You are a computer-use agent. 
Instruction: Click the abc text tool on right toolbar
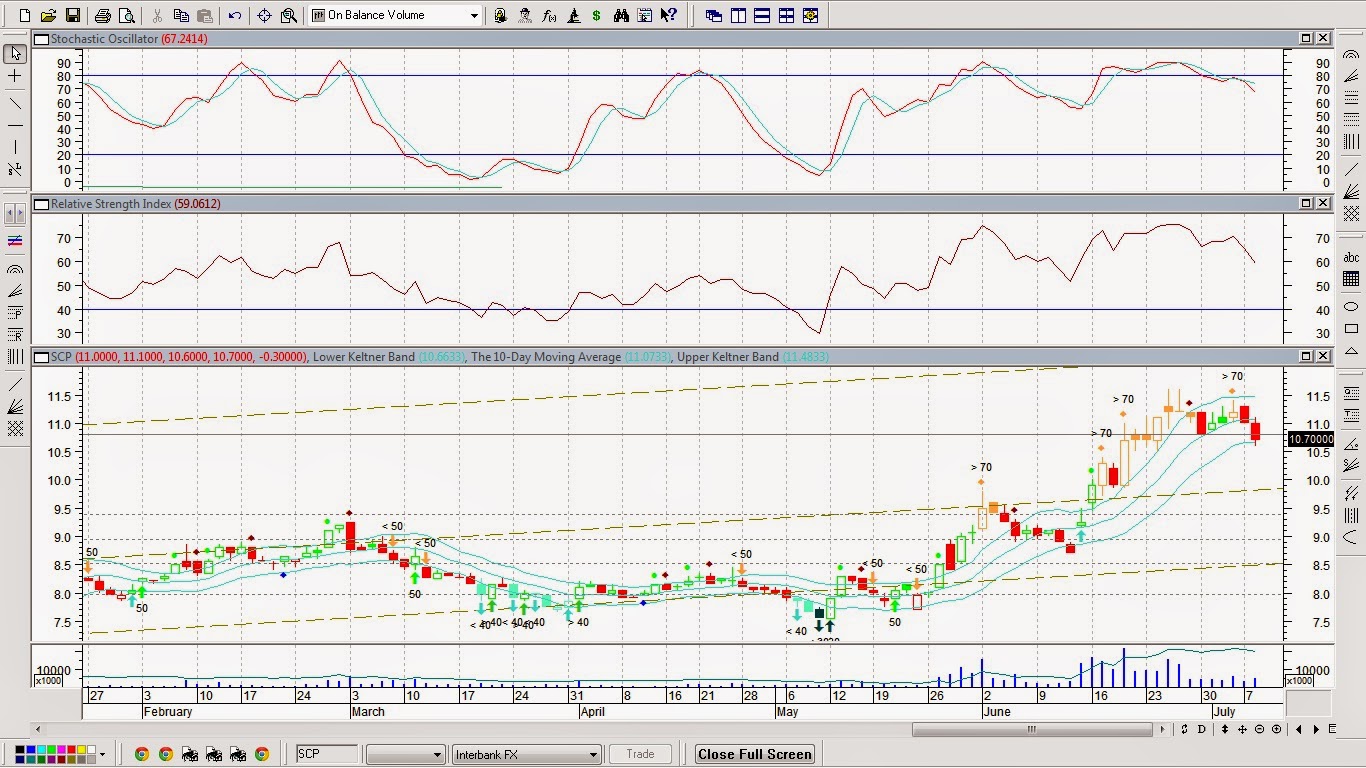[x=1351, y=257]
